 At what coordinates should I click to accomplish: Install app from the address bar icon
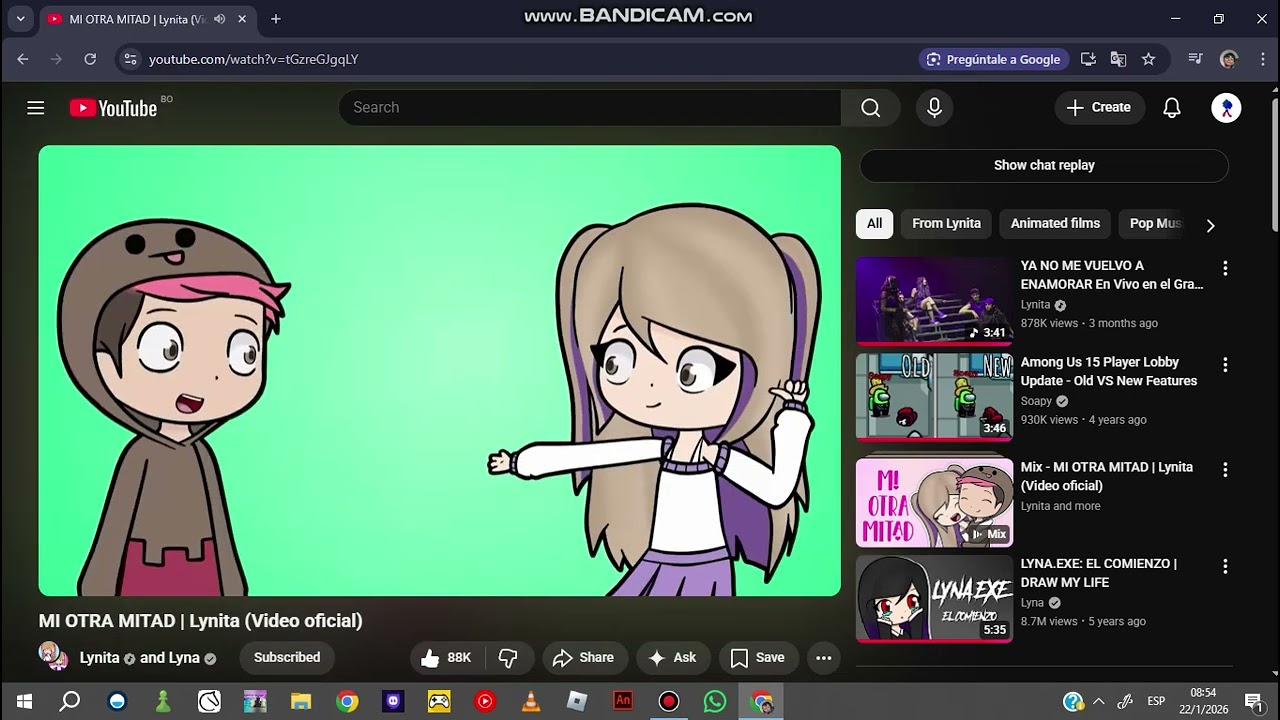1089,59
